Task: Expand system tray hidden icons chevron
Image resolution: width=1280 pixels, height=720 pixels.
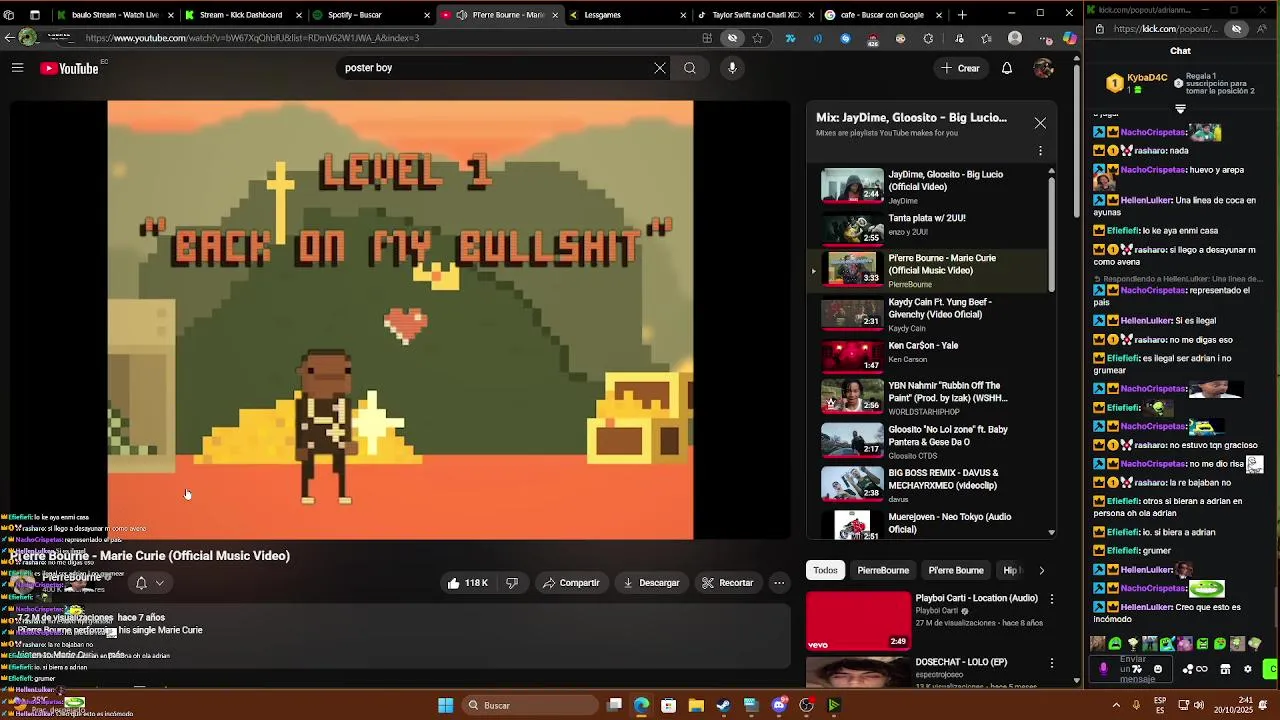Action: coord(1117,705)
